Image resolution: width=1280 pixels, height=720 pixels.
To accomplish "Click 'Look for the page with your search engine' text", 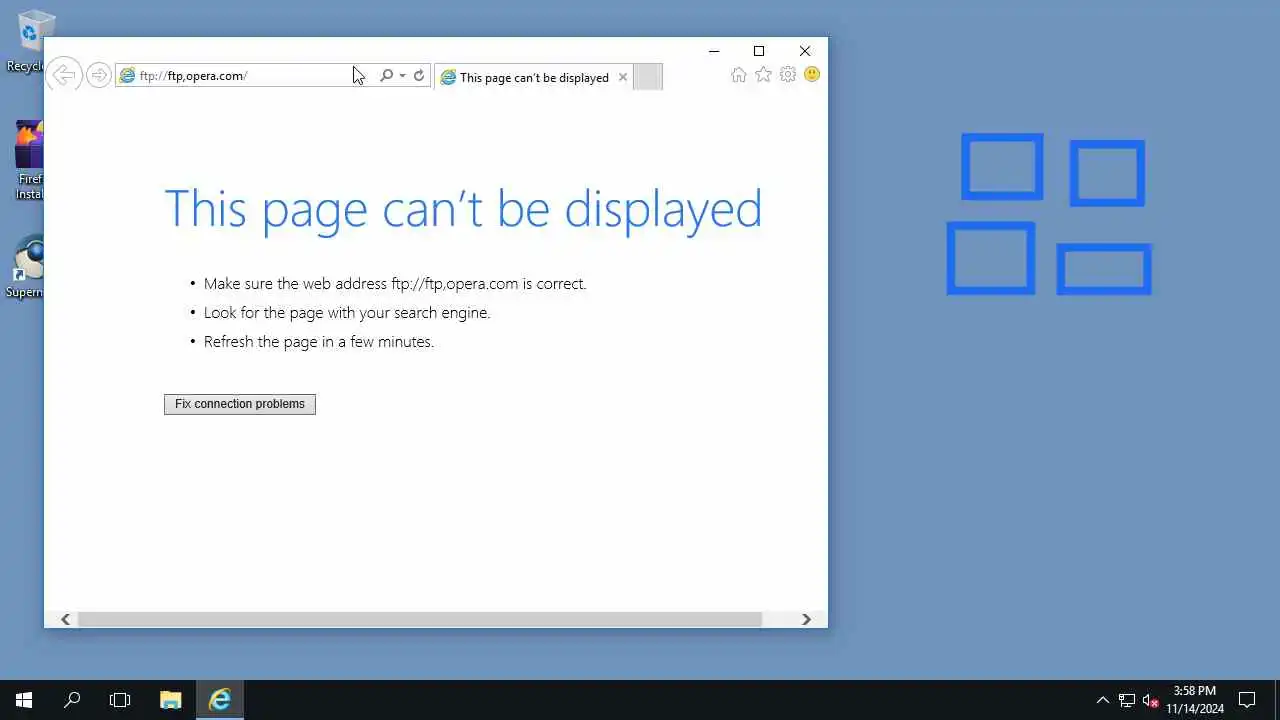I will pyautogui.click(x=347, y=313).
